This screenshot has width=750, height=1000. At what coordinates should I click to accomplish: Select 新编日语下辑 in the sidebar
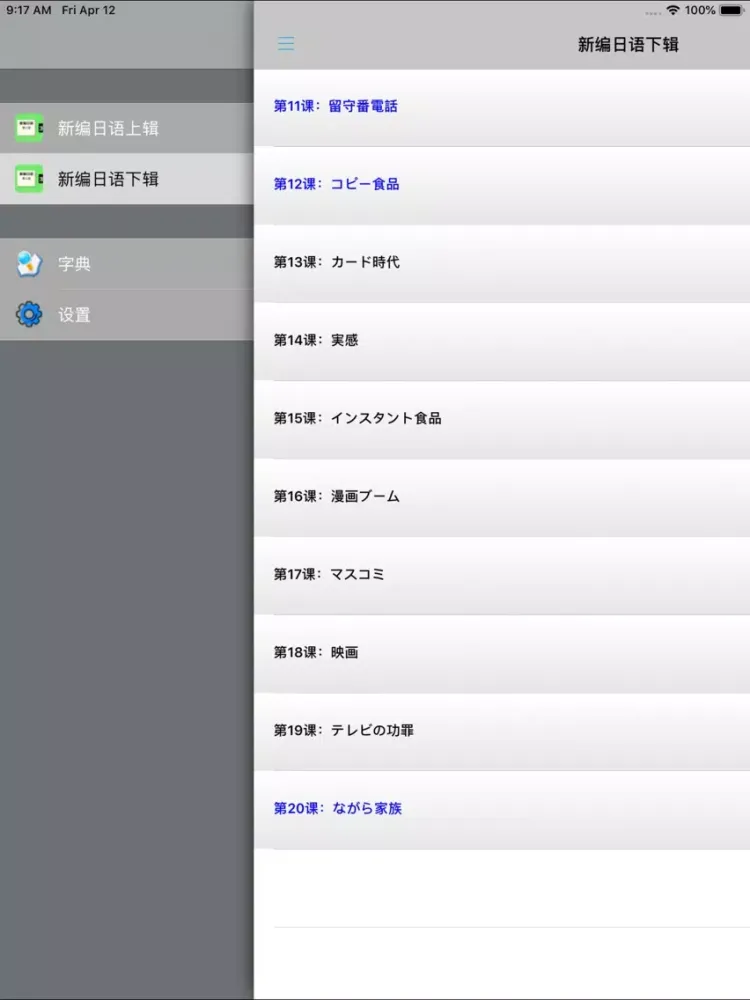pyautogui.click(x=127, y=179)
